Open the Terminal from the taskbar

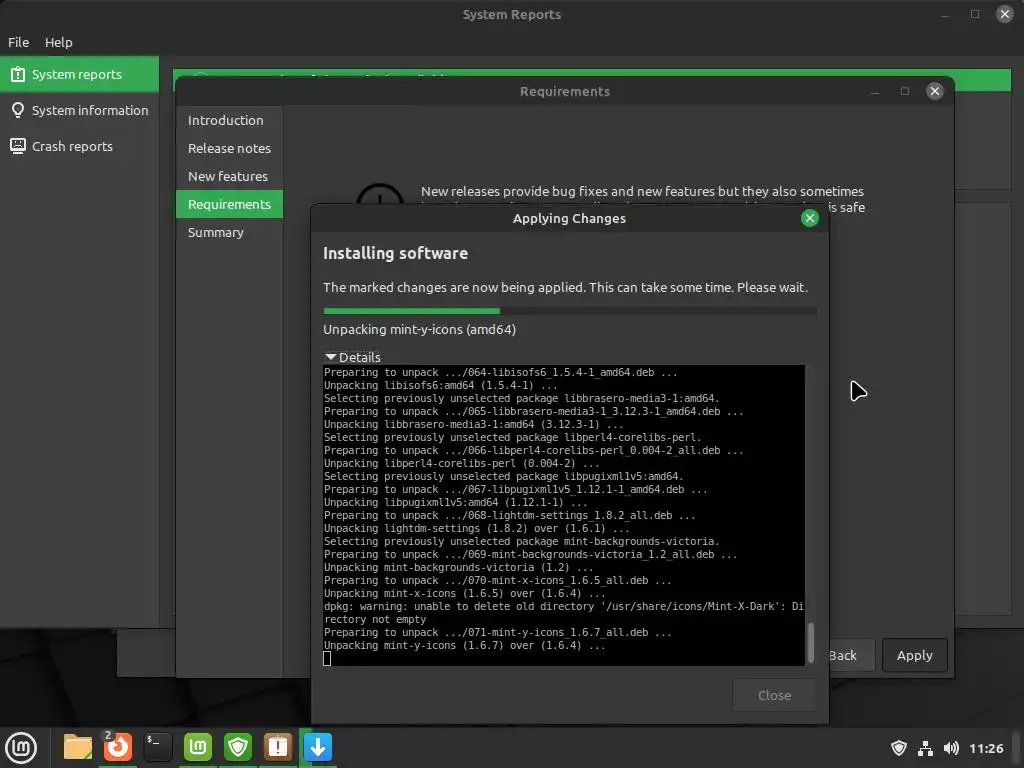(x=157, y=747)
